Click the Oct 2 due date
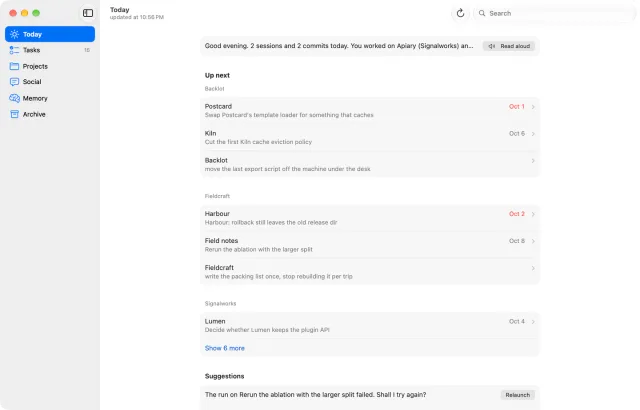Screen dimensions: 640x410 point(517,214)
